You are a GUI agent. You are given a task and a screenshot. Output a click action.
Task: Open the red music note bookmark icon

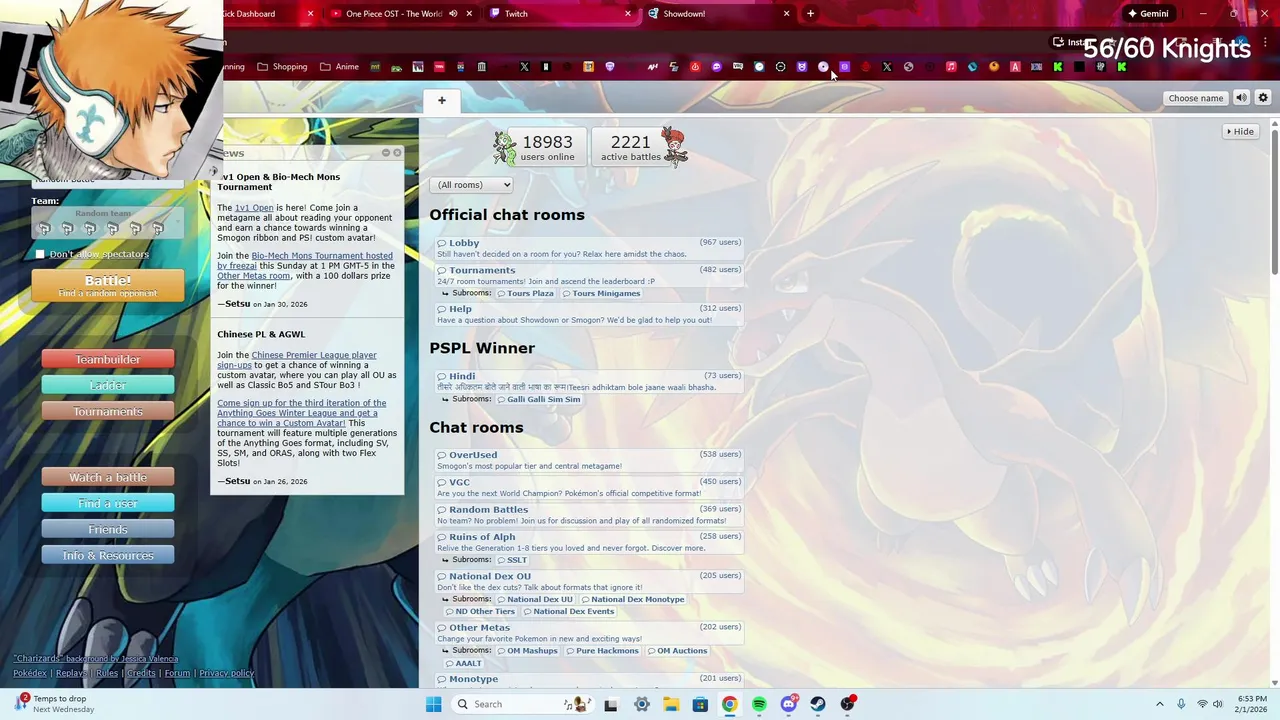pyautogui.click(x=951, y=67)
